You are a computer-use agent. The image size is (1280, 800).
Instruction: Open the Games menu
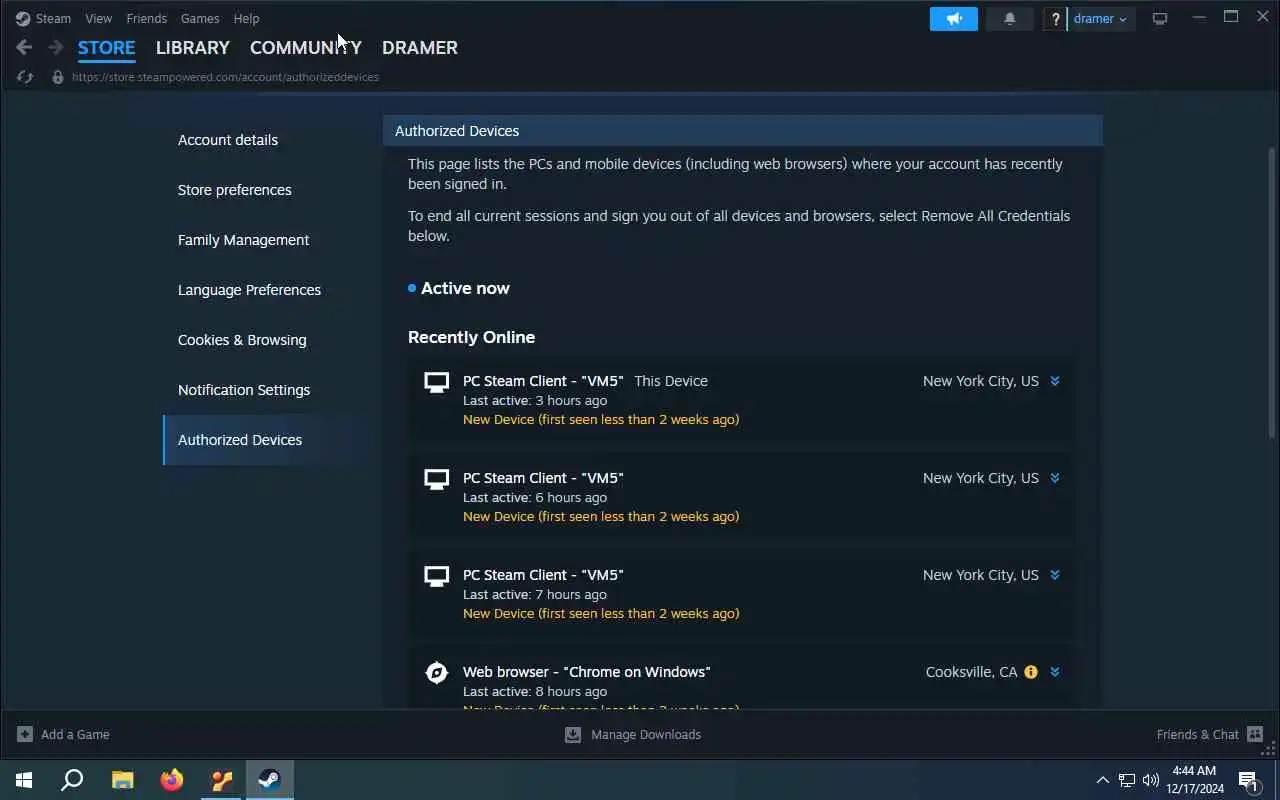click(x=200, y=18)
